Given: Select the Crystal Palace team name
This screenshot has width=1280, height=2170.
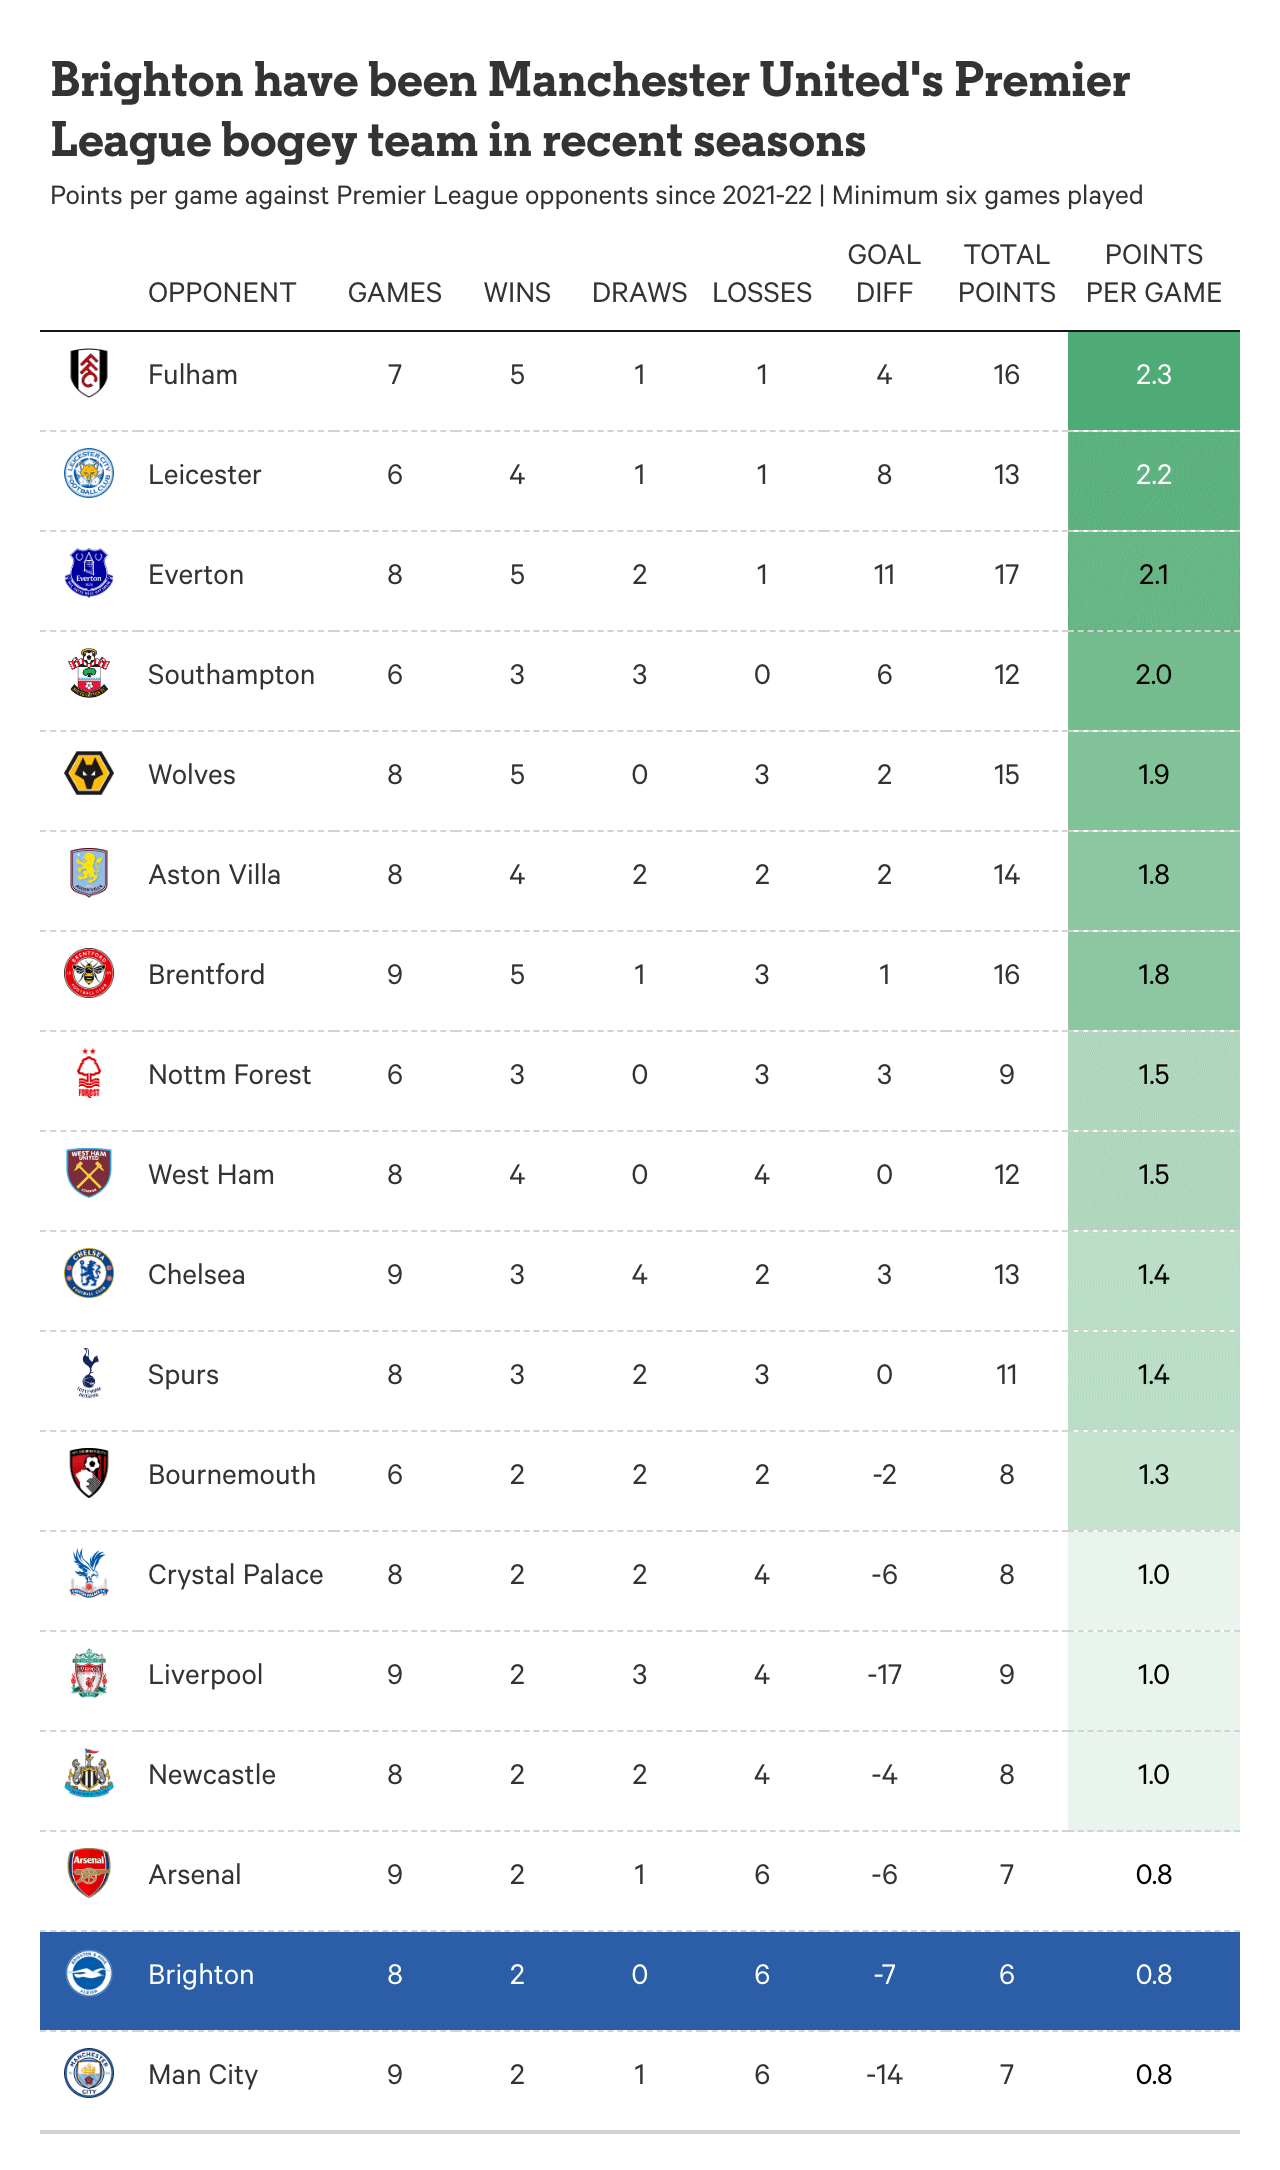Looking at the screenshot, I should [235, 1574].
